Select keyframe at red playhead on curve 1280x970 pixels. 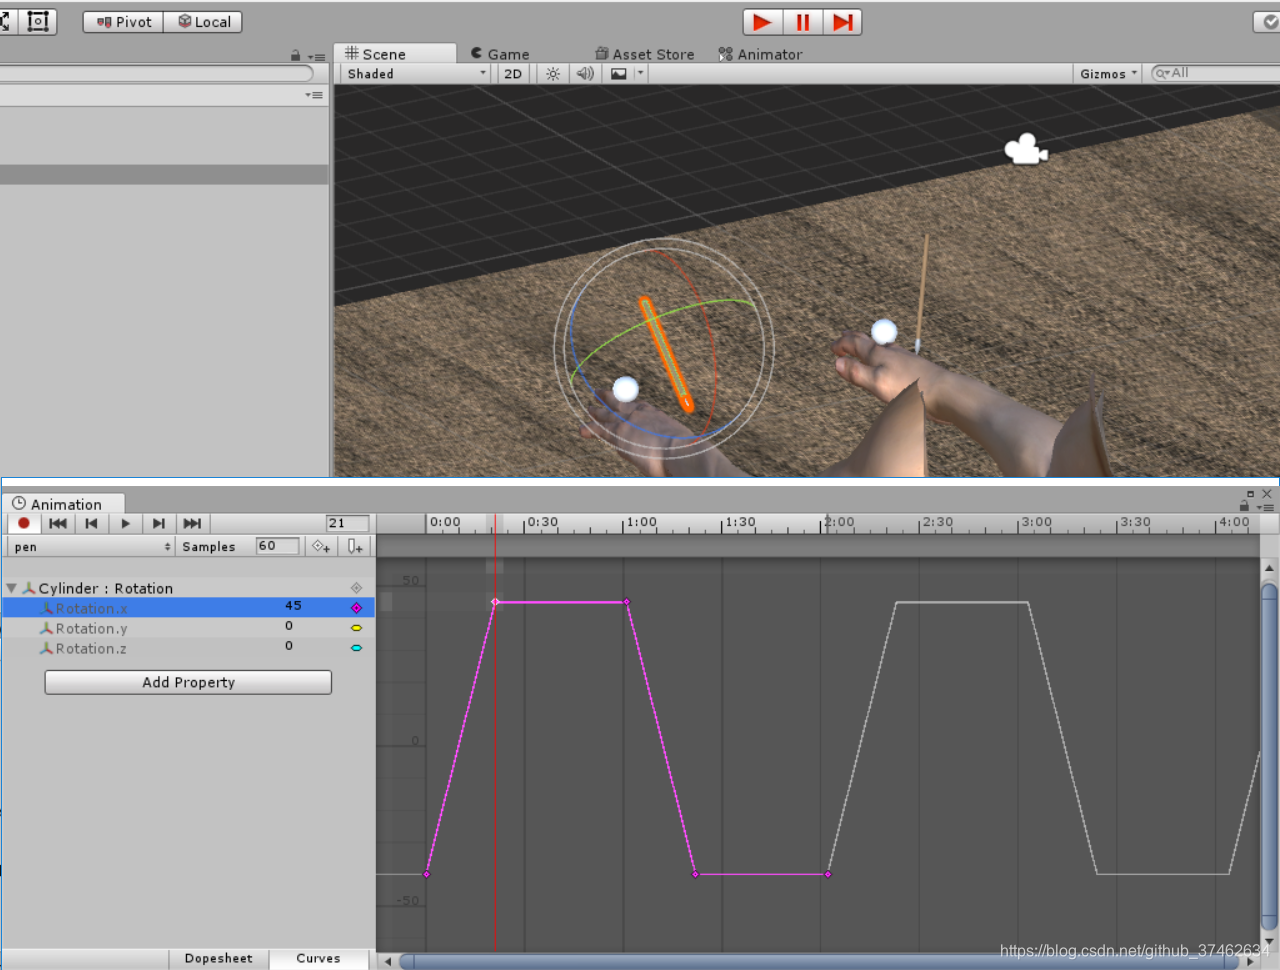(x=495, y=602)
